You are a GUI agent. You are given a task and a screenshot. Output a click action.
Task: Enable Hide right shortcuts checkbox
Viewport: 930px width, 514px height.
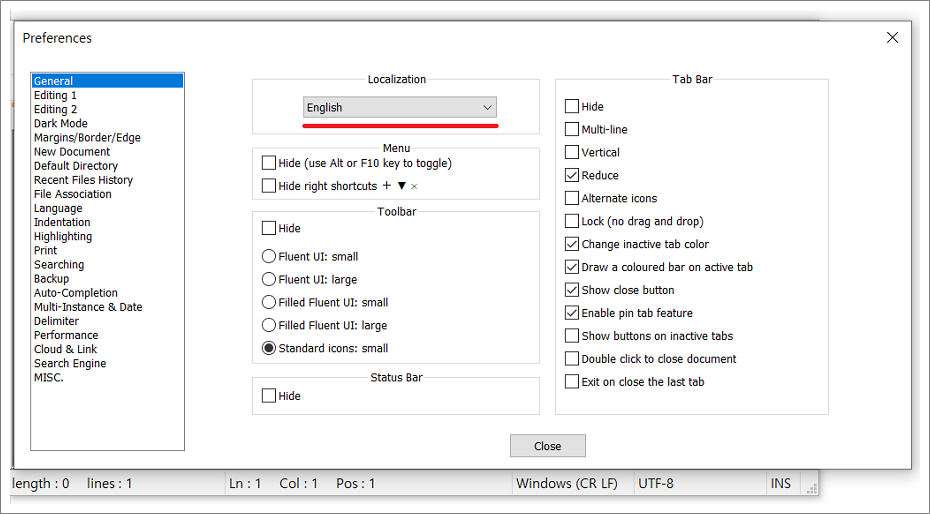[x=269, y=186]
